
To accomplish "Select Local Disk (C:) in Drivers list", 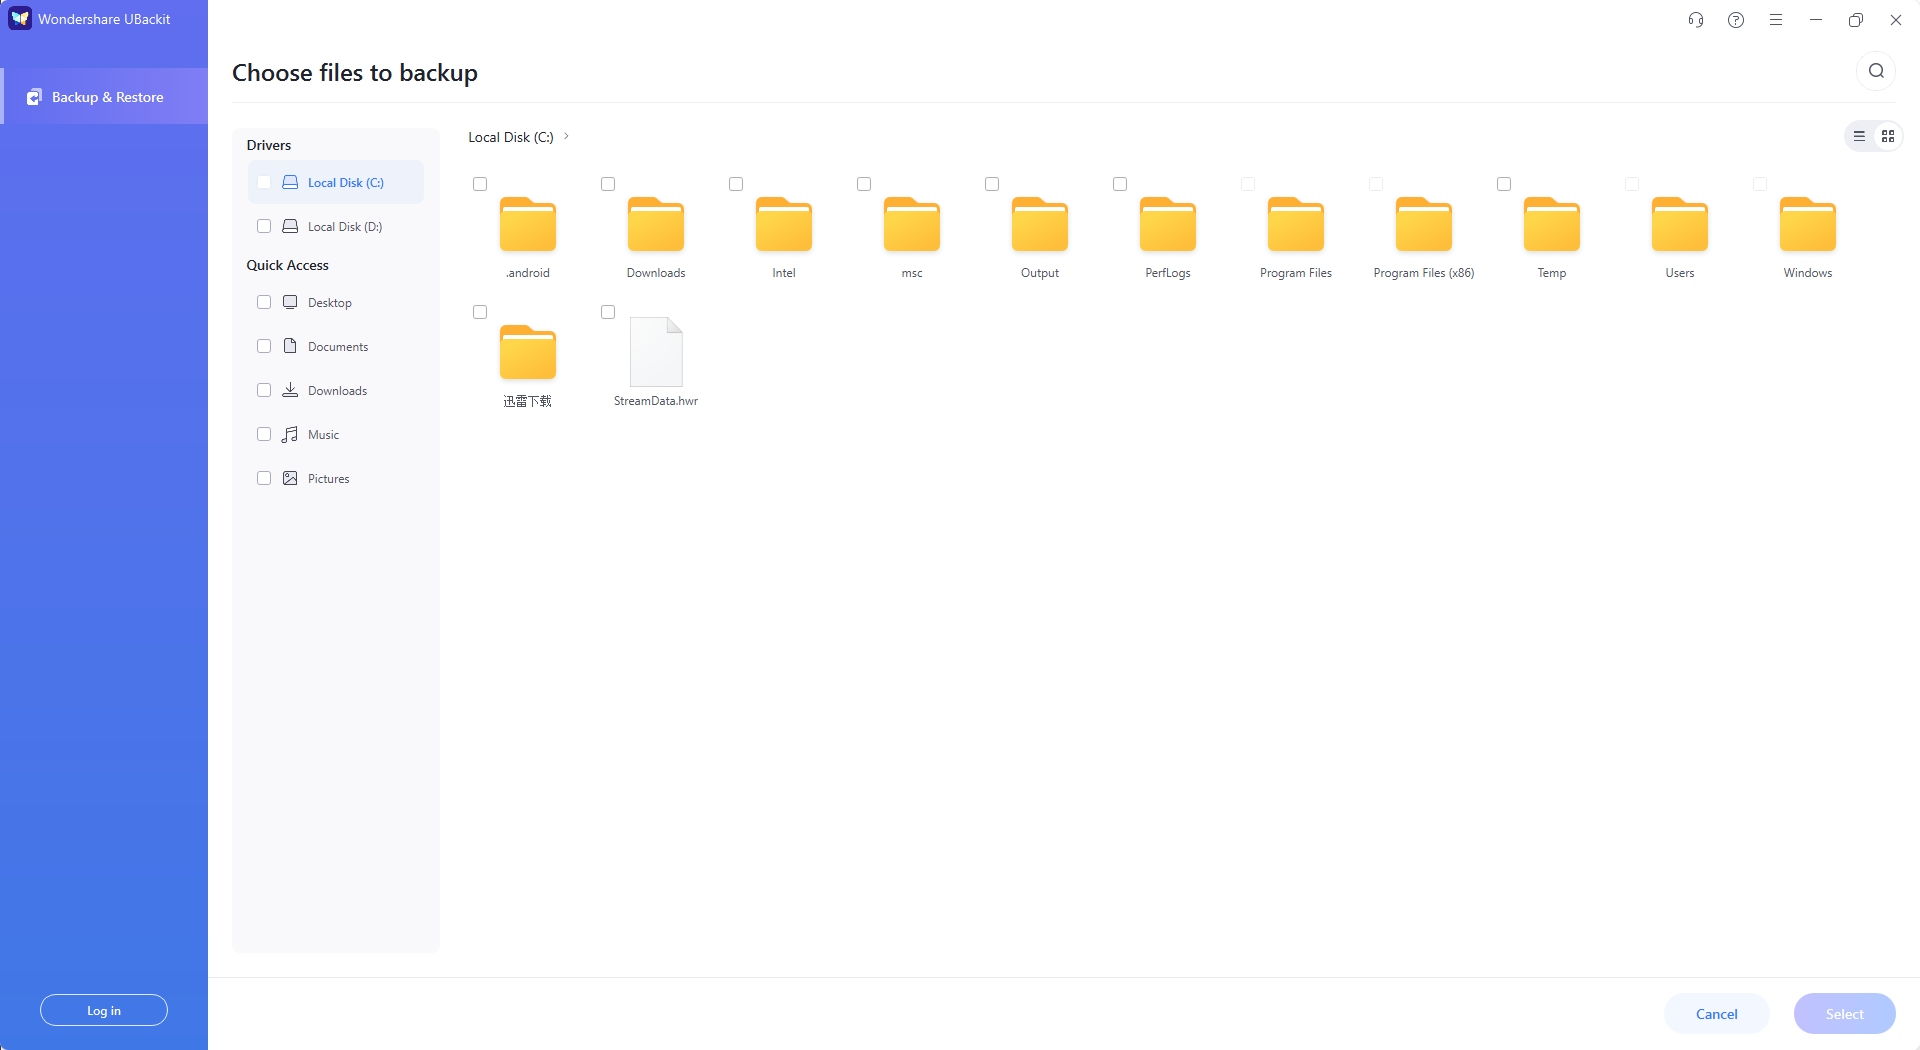I will (336, 182).
